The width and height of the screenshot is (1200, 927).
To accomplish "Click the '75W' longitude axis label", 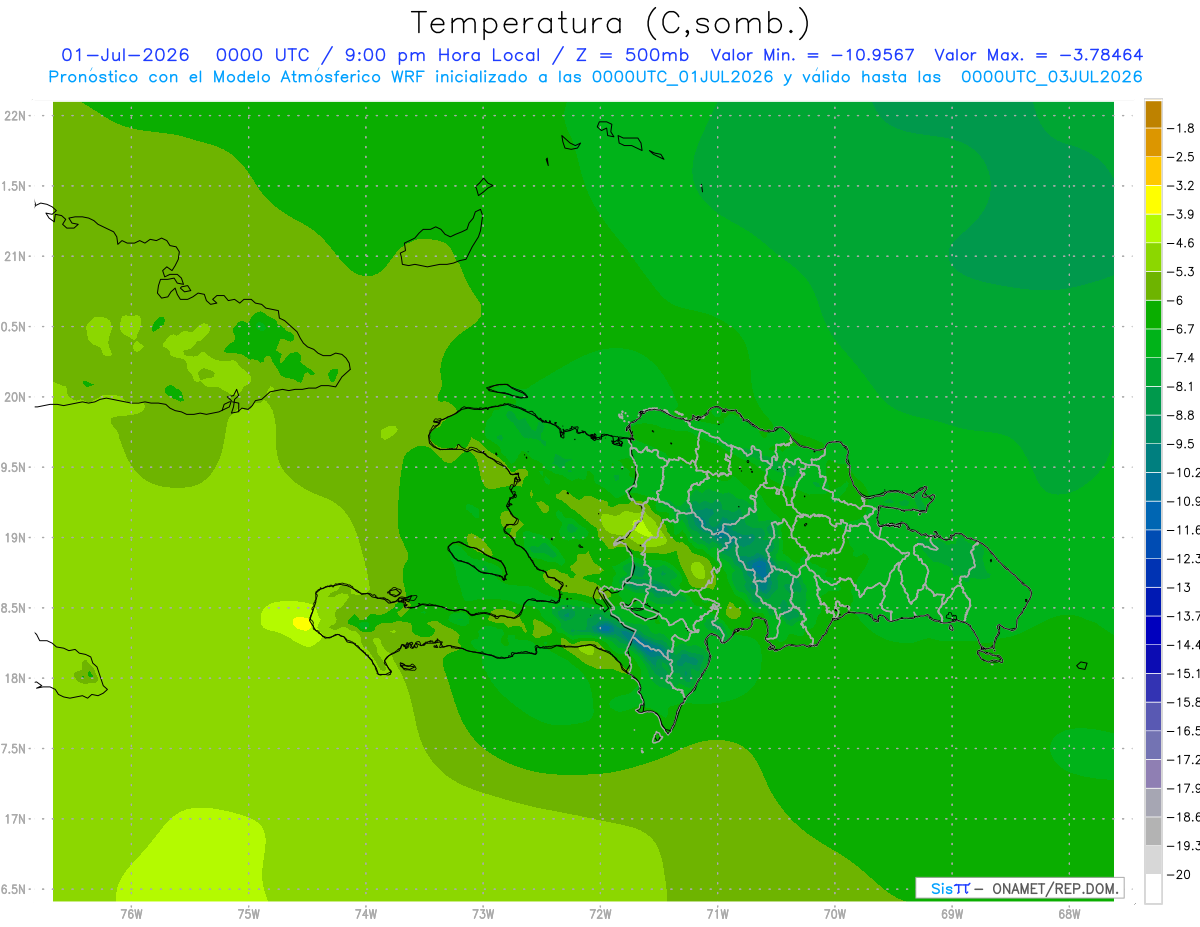I will click(x=249, y=913).
